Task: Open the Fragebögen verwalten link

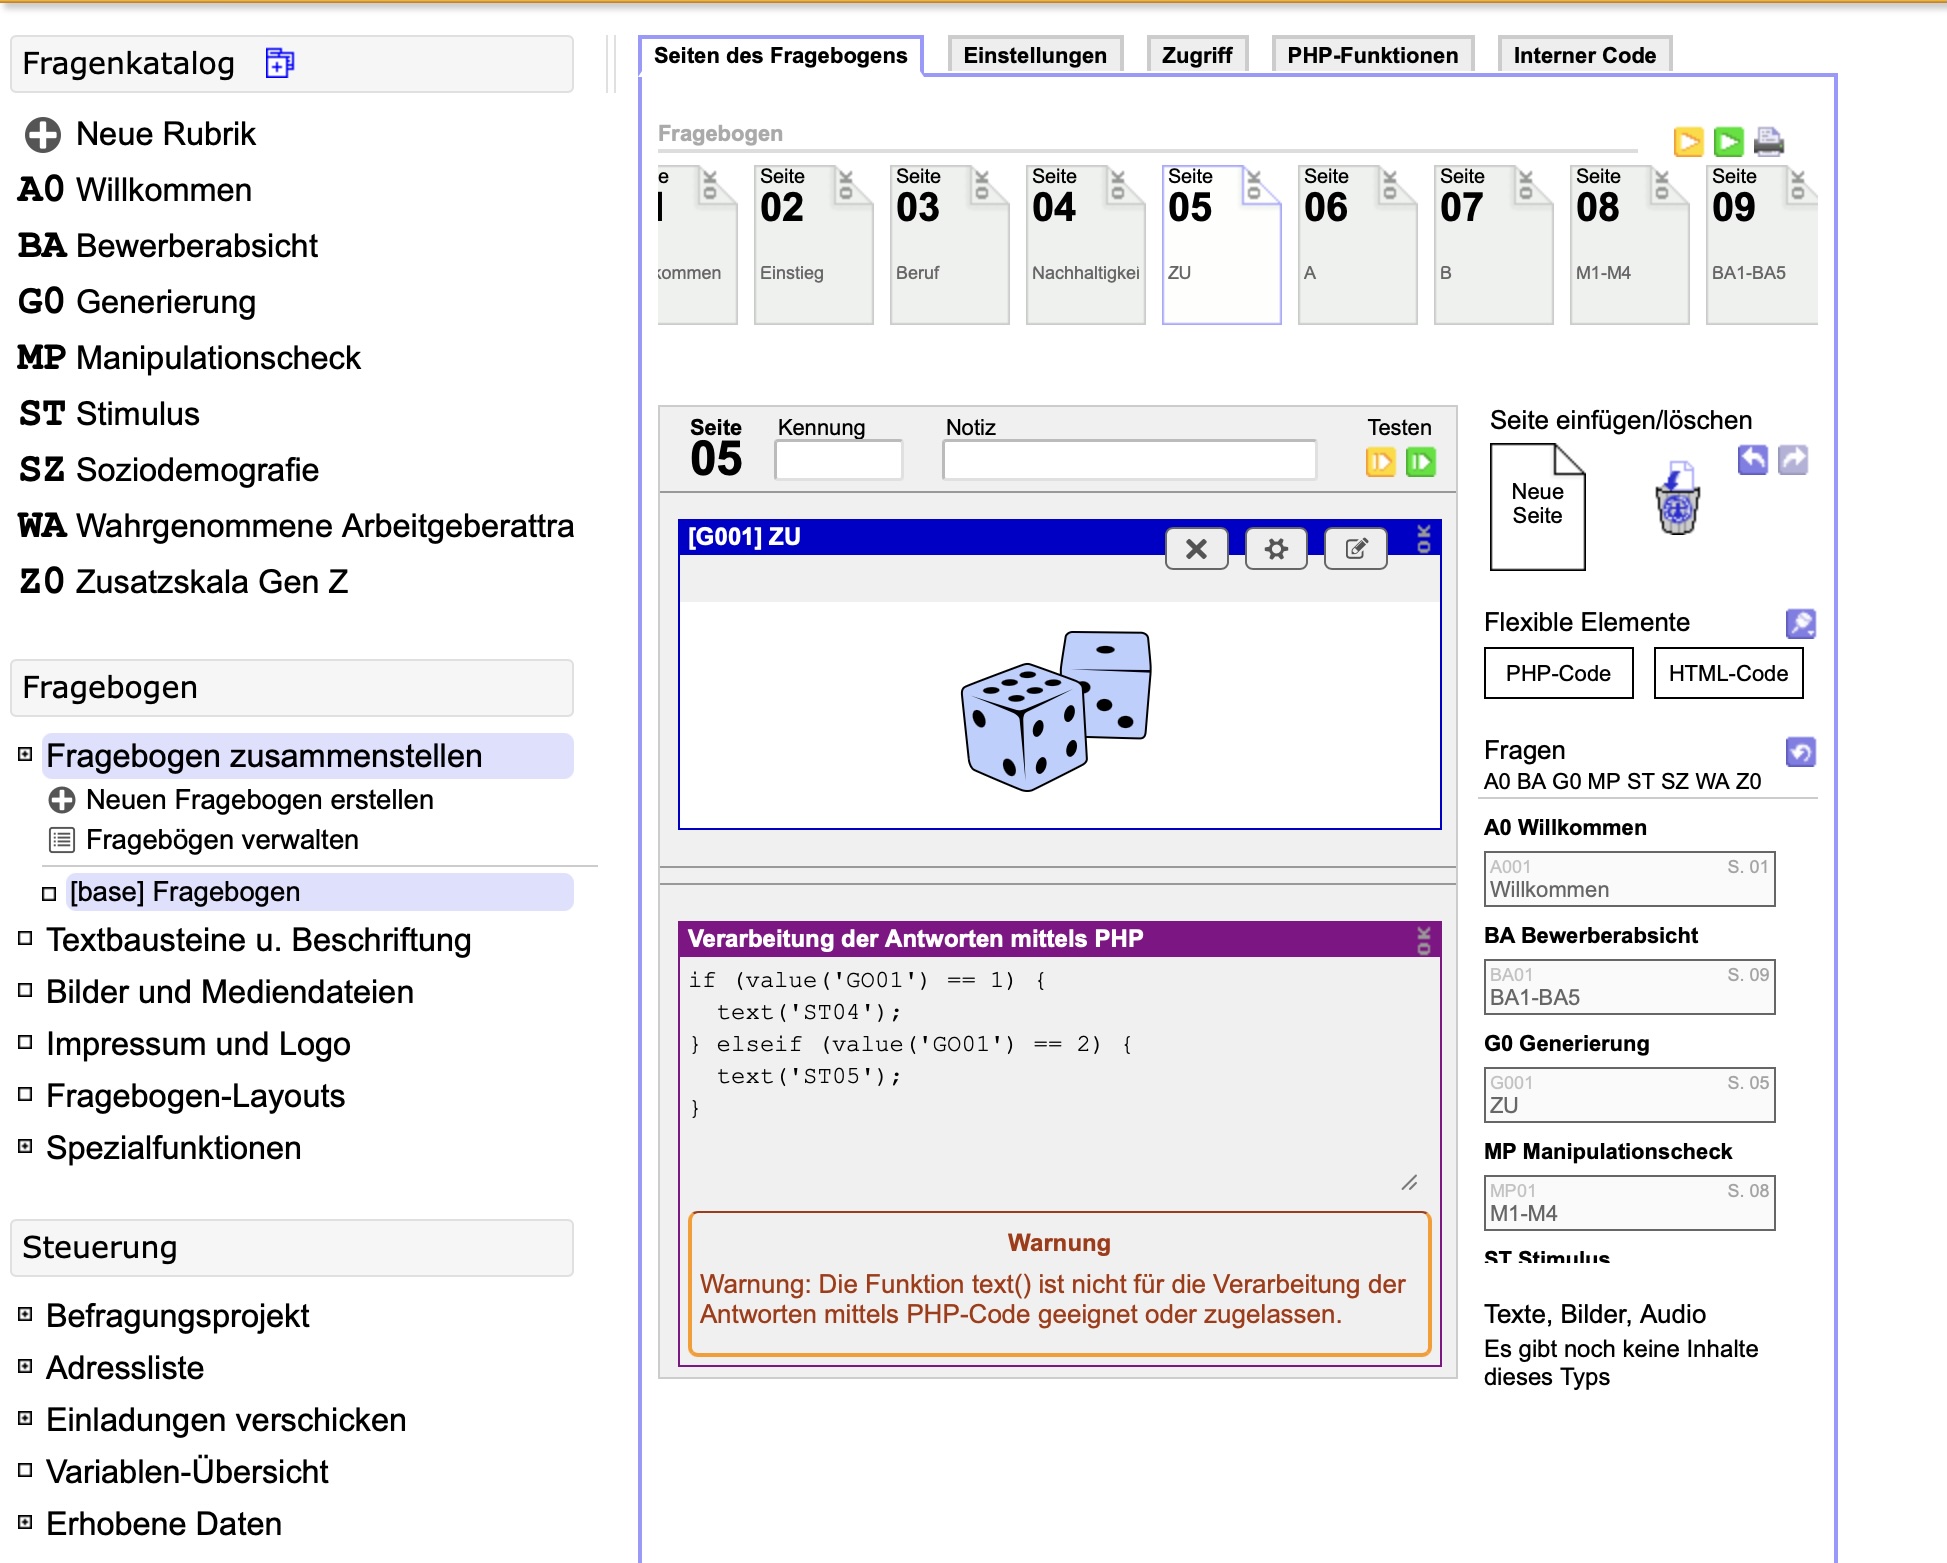Action: click(x=222, y=840)
